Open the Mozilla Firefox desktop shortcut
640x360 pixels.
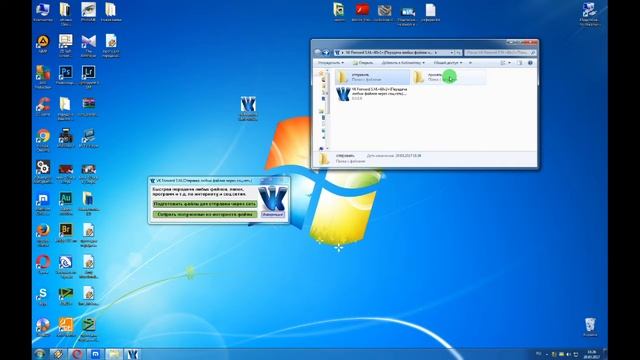coord(43,234)
